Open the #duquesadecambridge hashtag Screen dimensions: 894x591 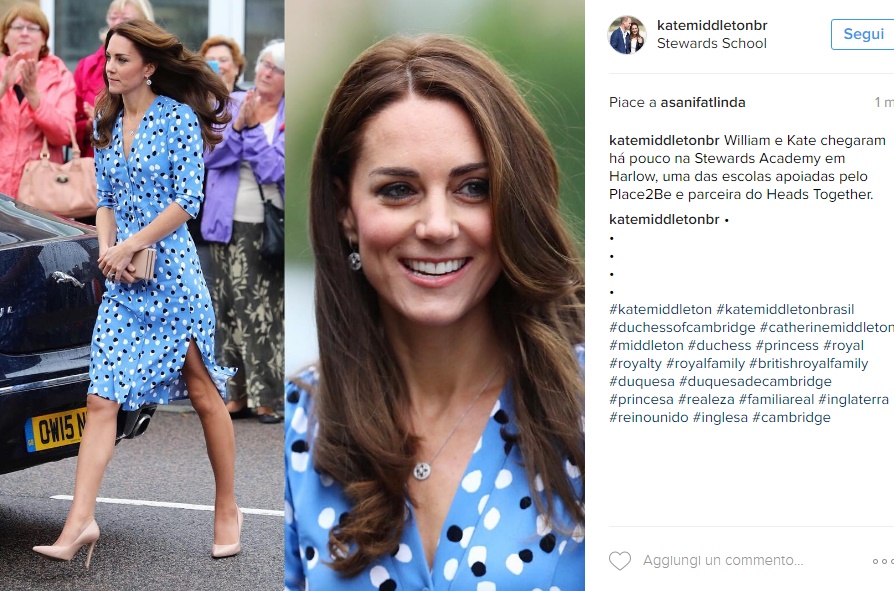755,381
